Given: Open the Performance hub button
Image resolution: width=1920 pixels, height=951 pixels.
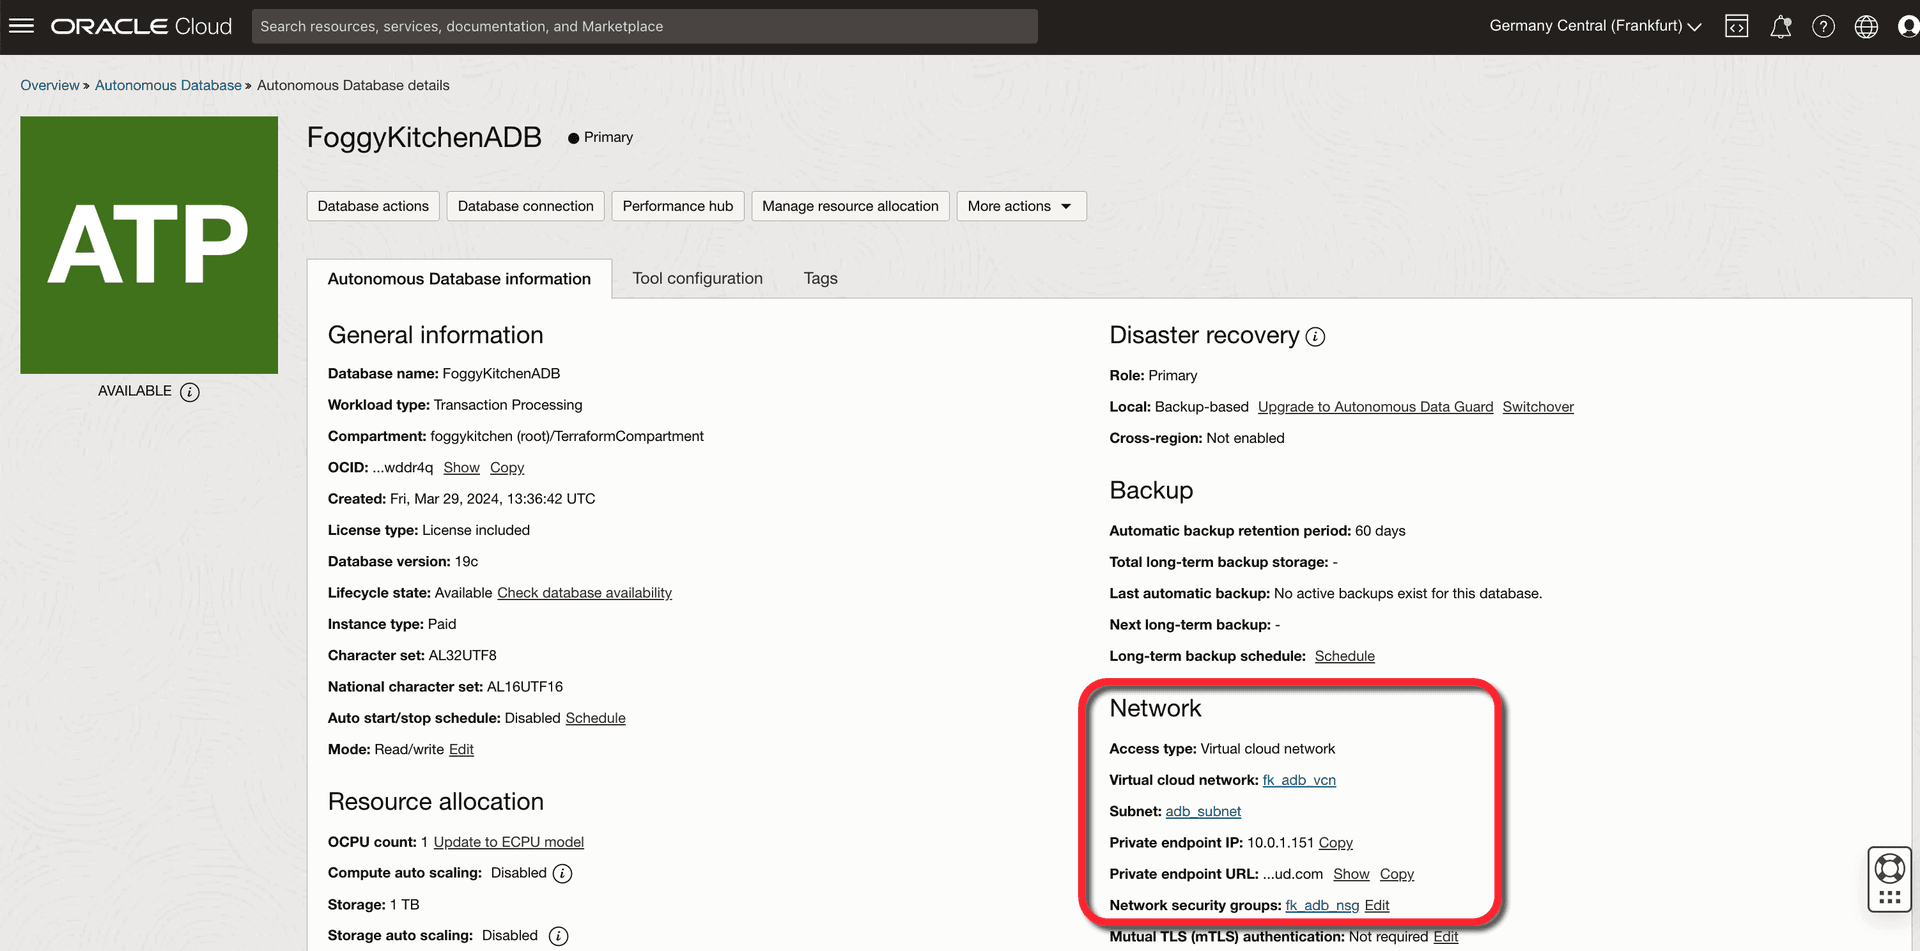Looking at the screenshot, I should coord(678,206).
